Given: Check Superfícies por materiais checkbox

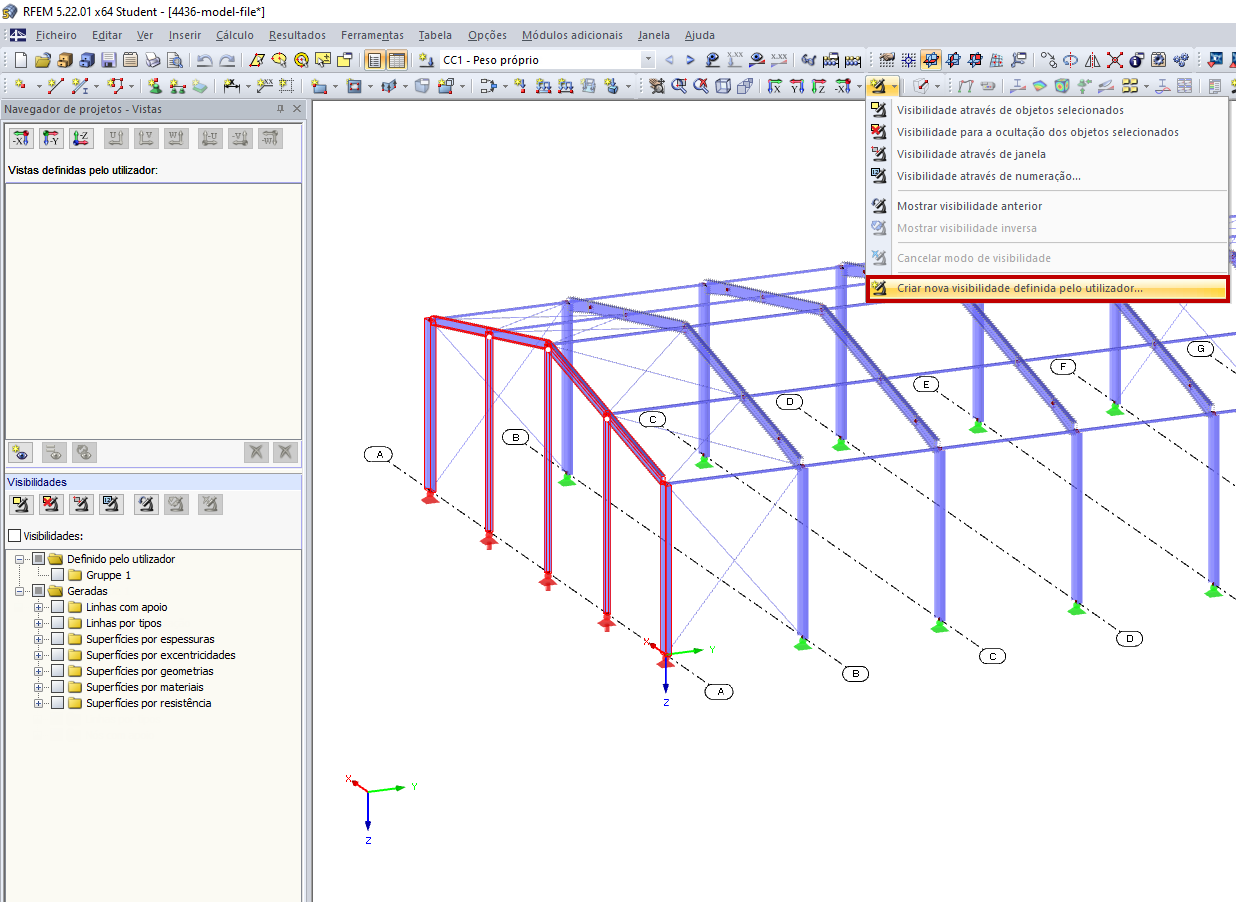Looking at the screenshot, I should pyautogui.click(x=57, y=687).
